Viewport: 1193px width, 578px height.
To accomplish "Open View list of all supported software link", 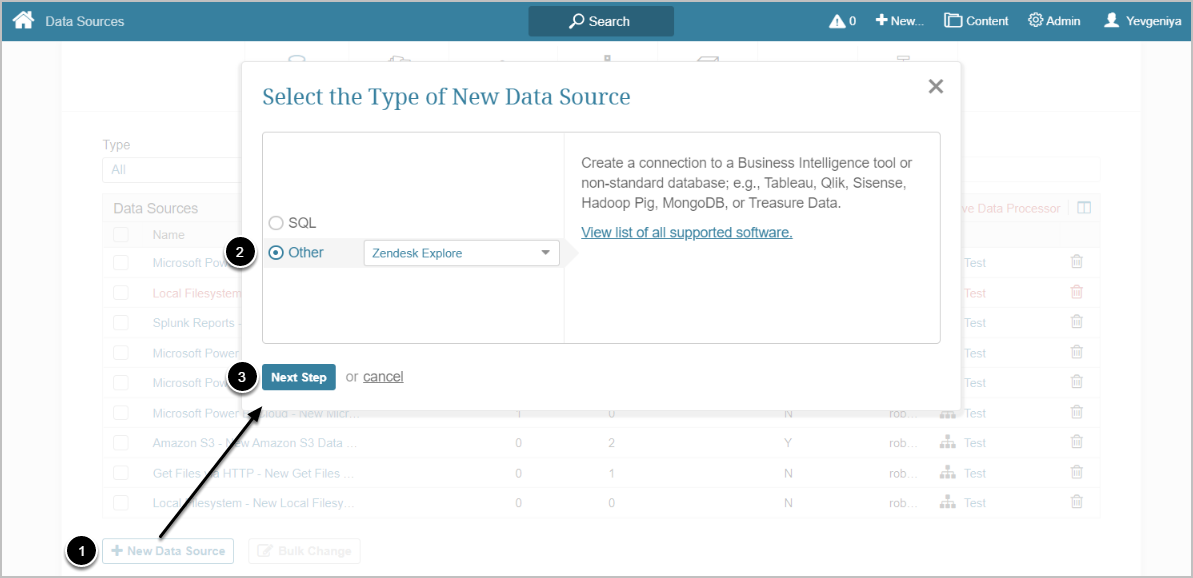I will pyautogui.click(x=686, y=232).
